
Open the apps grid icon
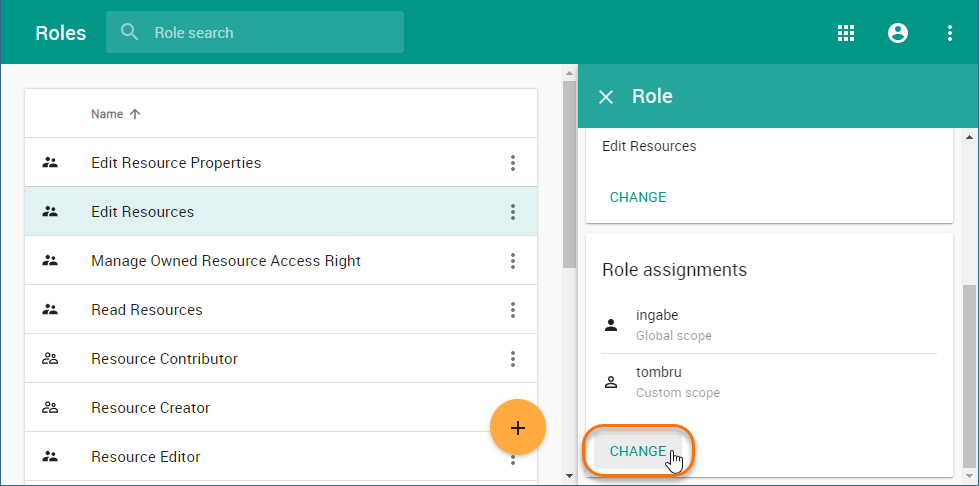846,33
